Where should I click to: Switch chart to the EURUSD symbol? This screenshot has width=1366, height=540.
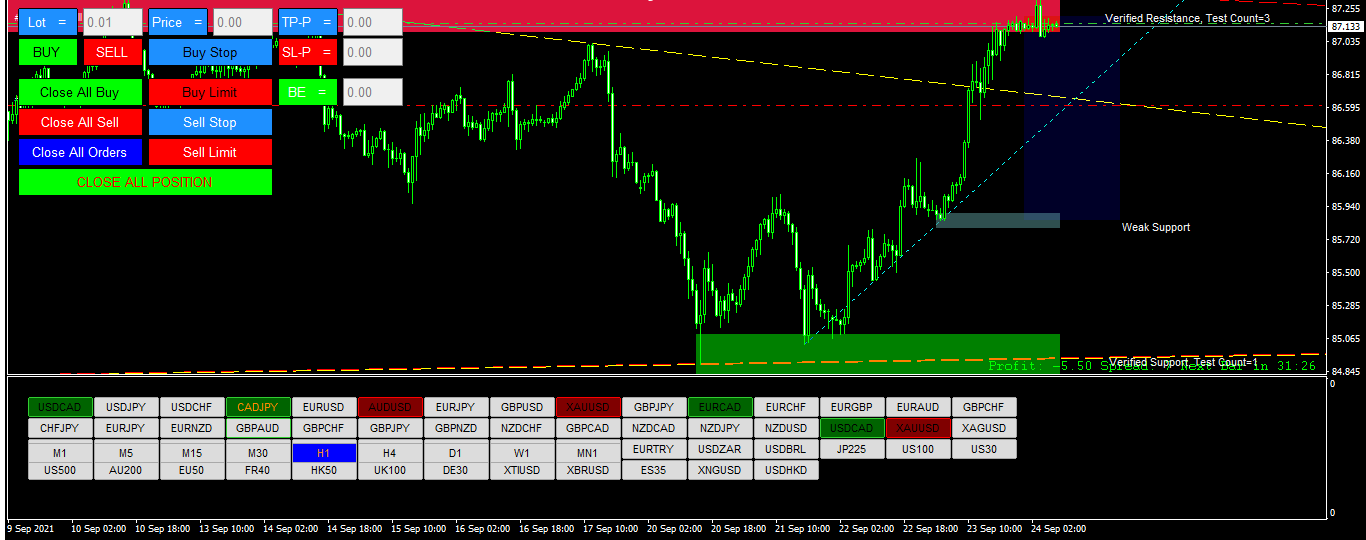tap(323, 407)
